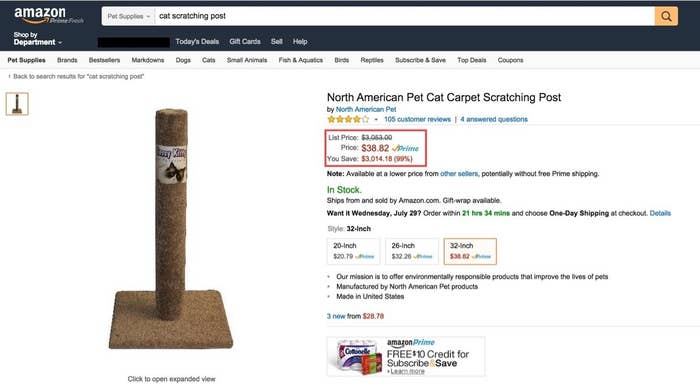Click the back arrow to search results
700x389 pixels.
[x=9, y=76]
